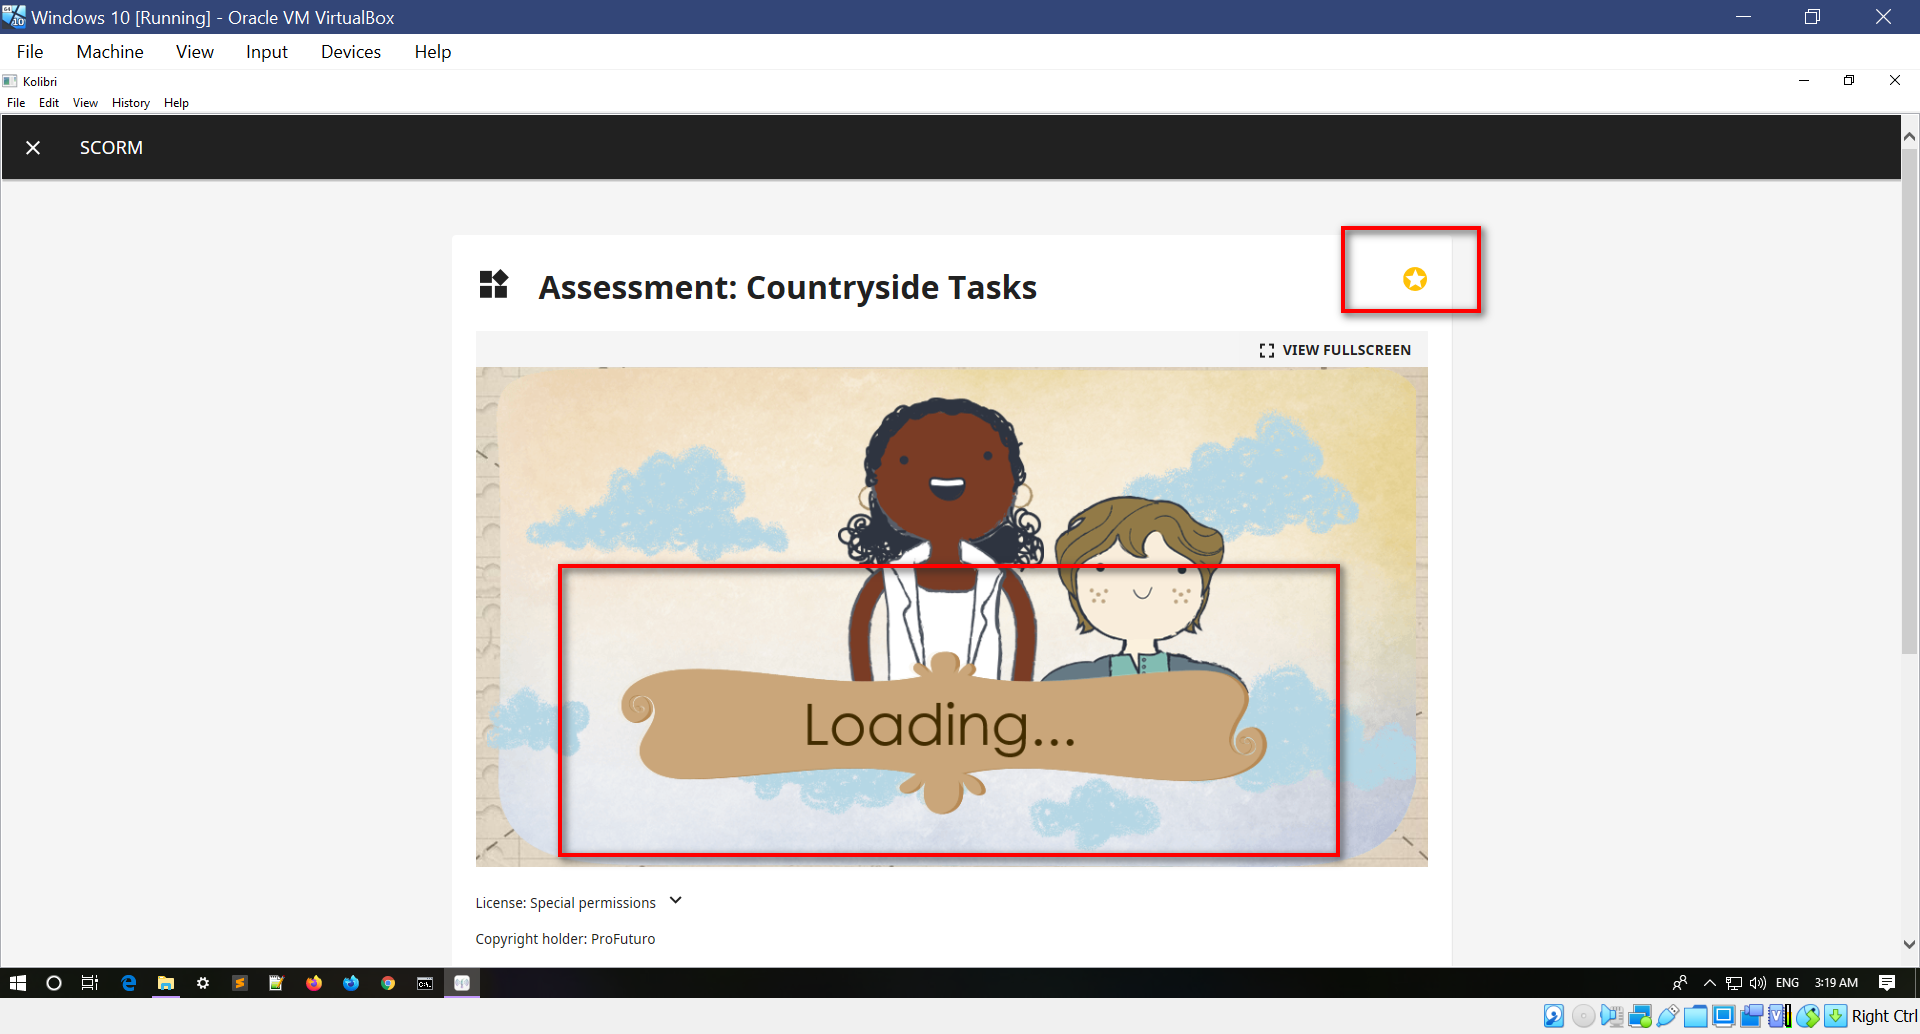Image resolution: width=1920 pixels, height=1034 pixels.
Task: Click the VirtualBox USB status icon
Action: tap(1667, 1016)
